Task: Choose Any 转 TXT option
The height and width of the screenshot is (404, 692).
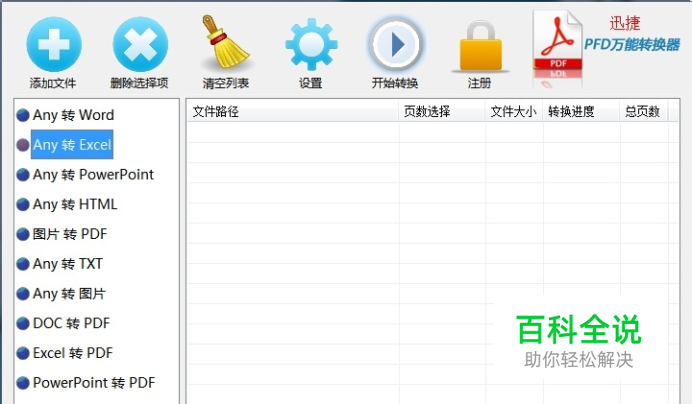Action: (68, 264)
